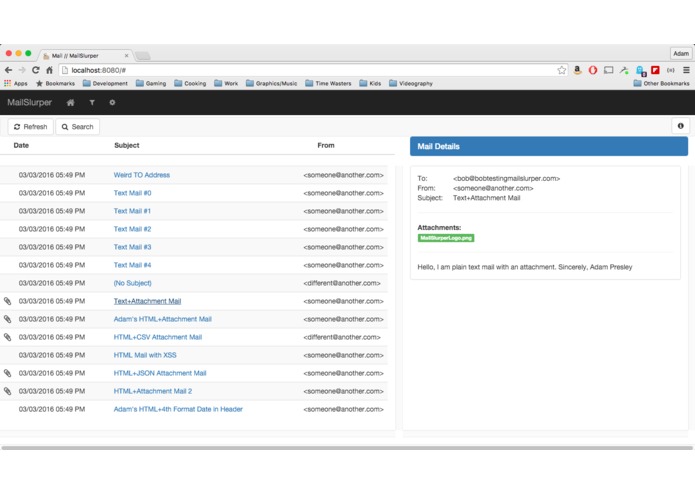Image resolution: width=695 pixels, height=494 pixels.
Task: Open Text Mail #0
Action: [133, 193]
